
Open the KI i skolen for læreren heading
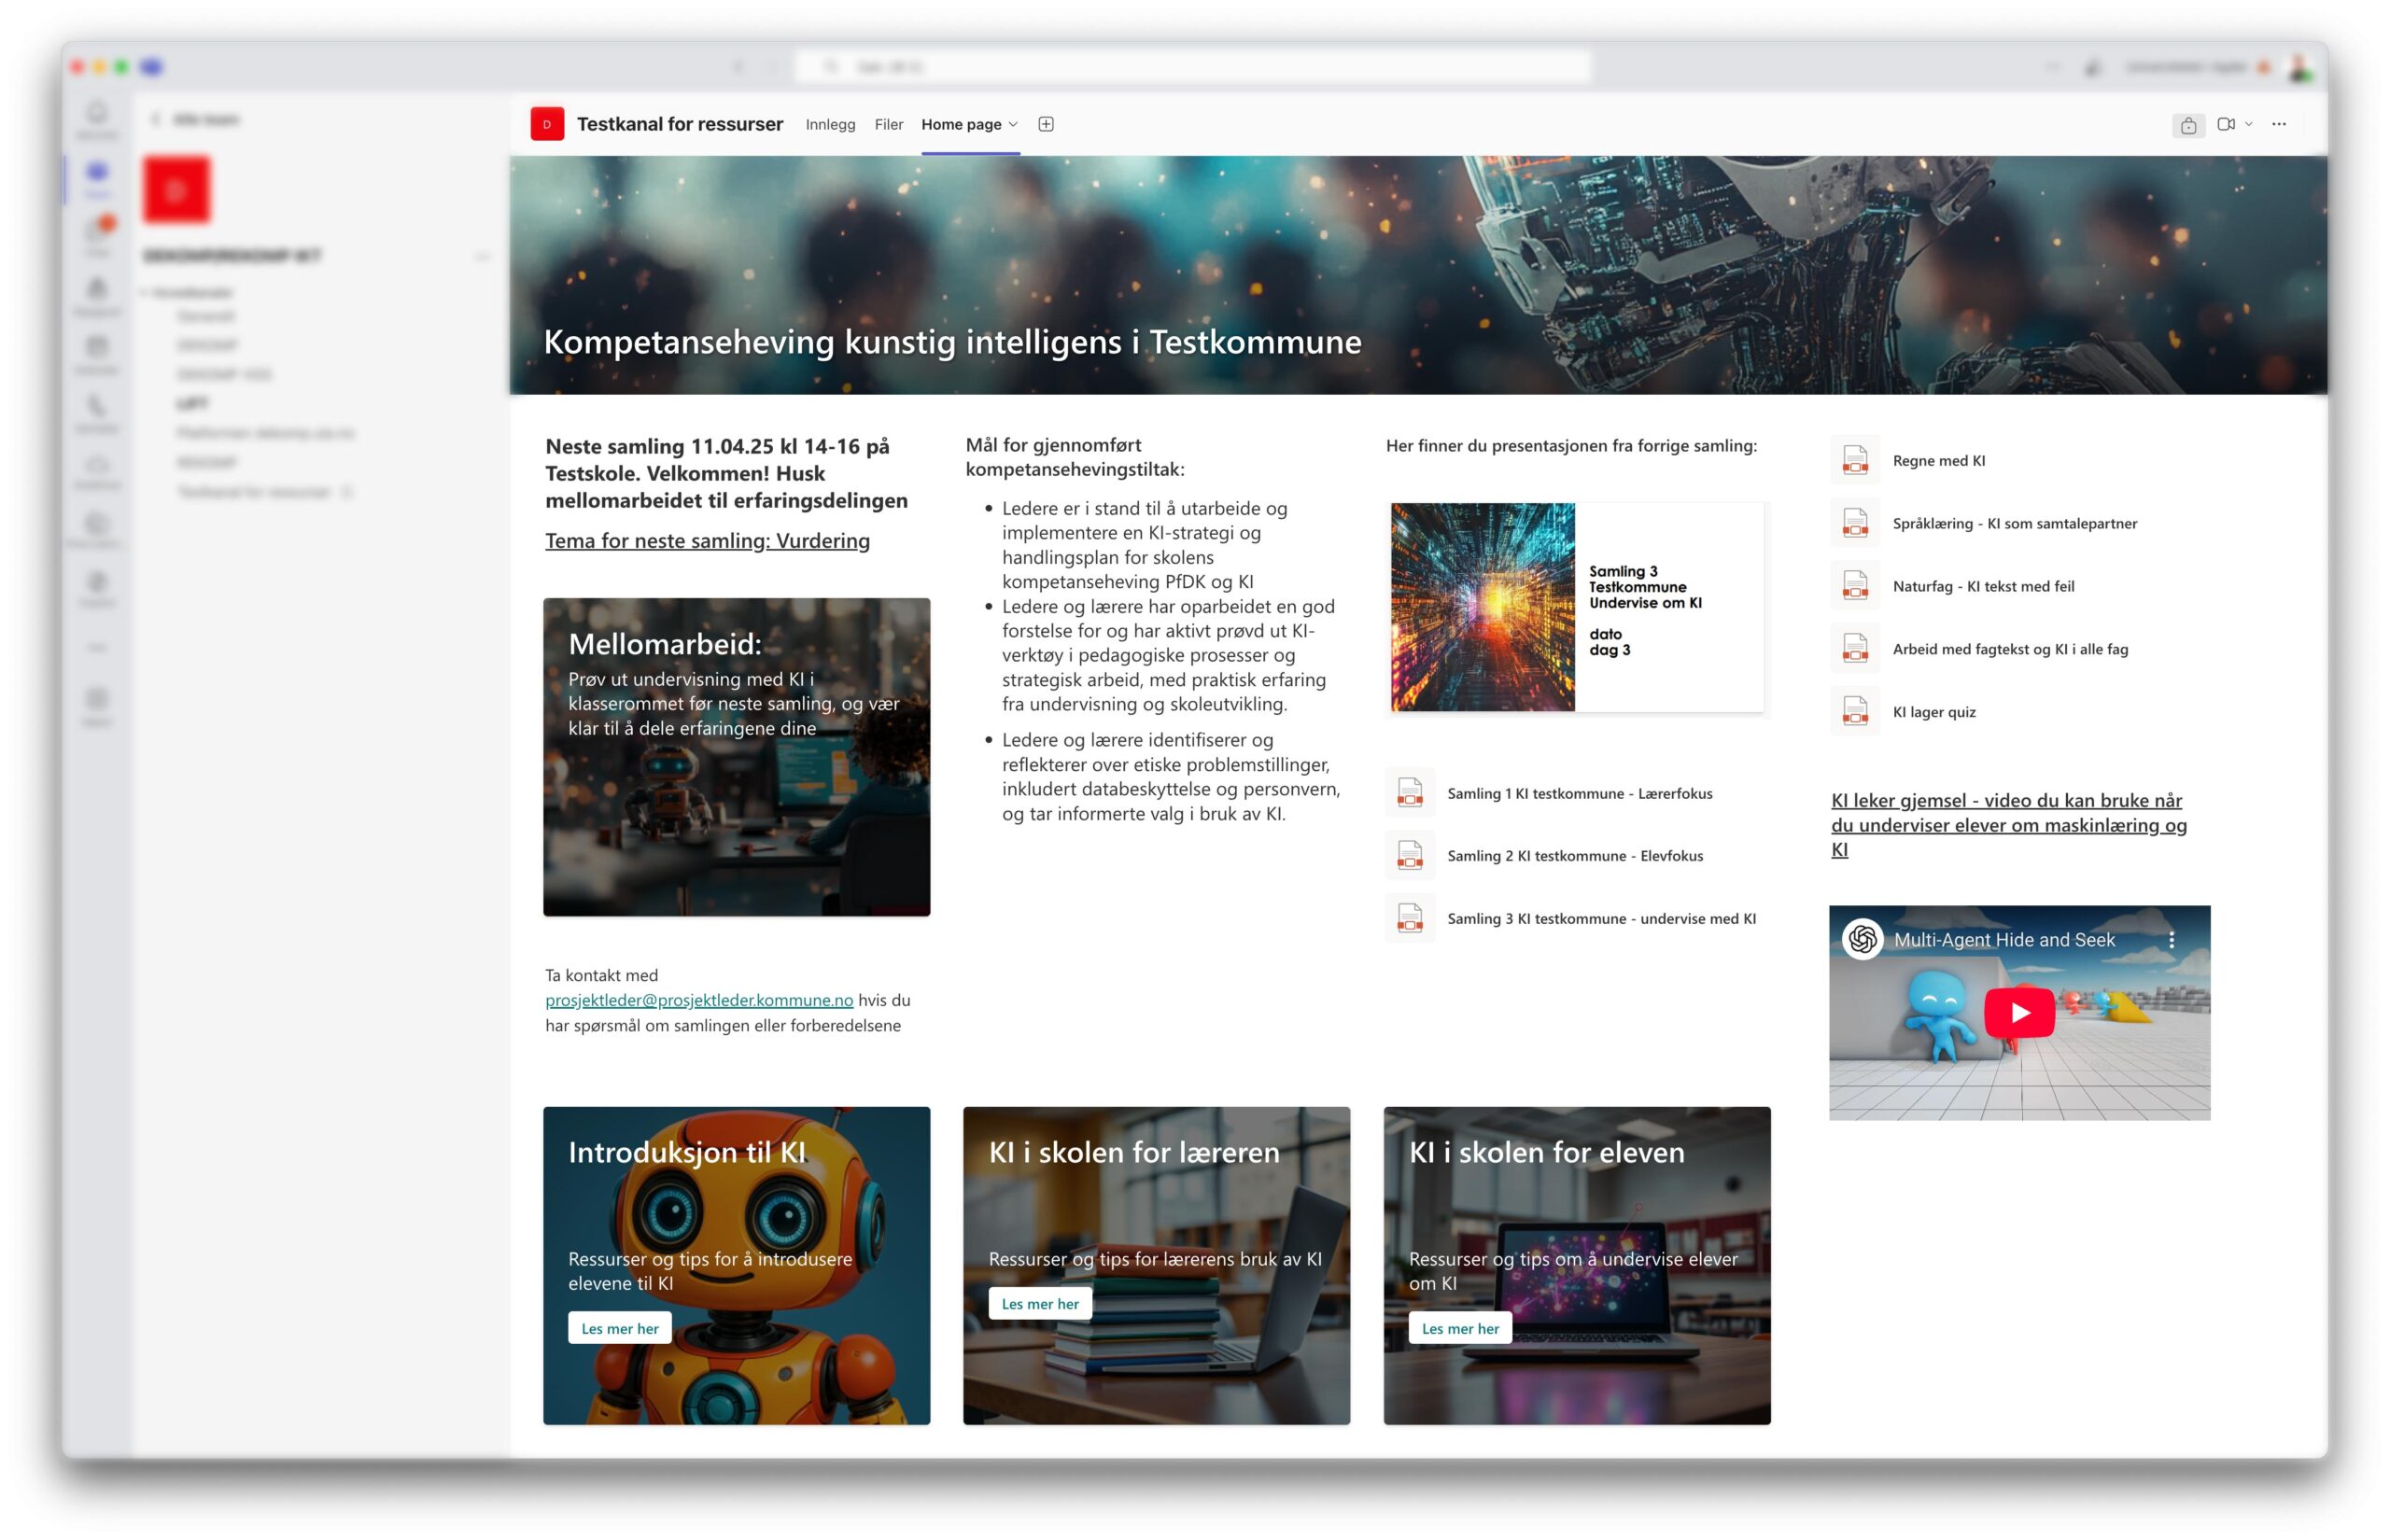(x=1134, y=1152)
